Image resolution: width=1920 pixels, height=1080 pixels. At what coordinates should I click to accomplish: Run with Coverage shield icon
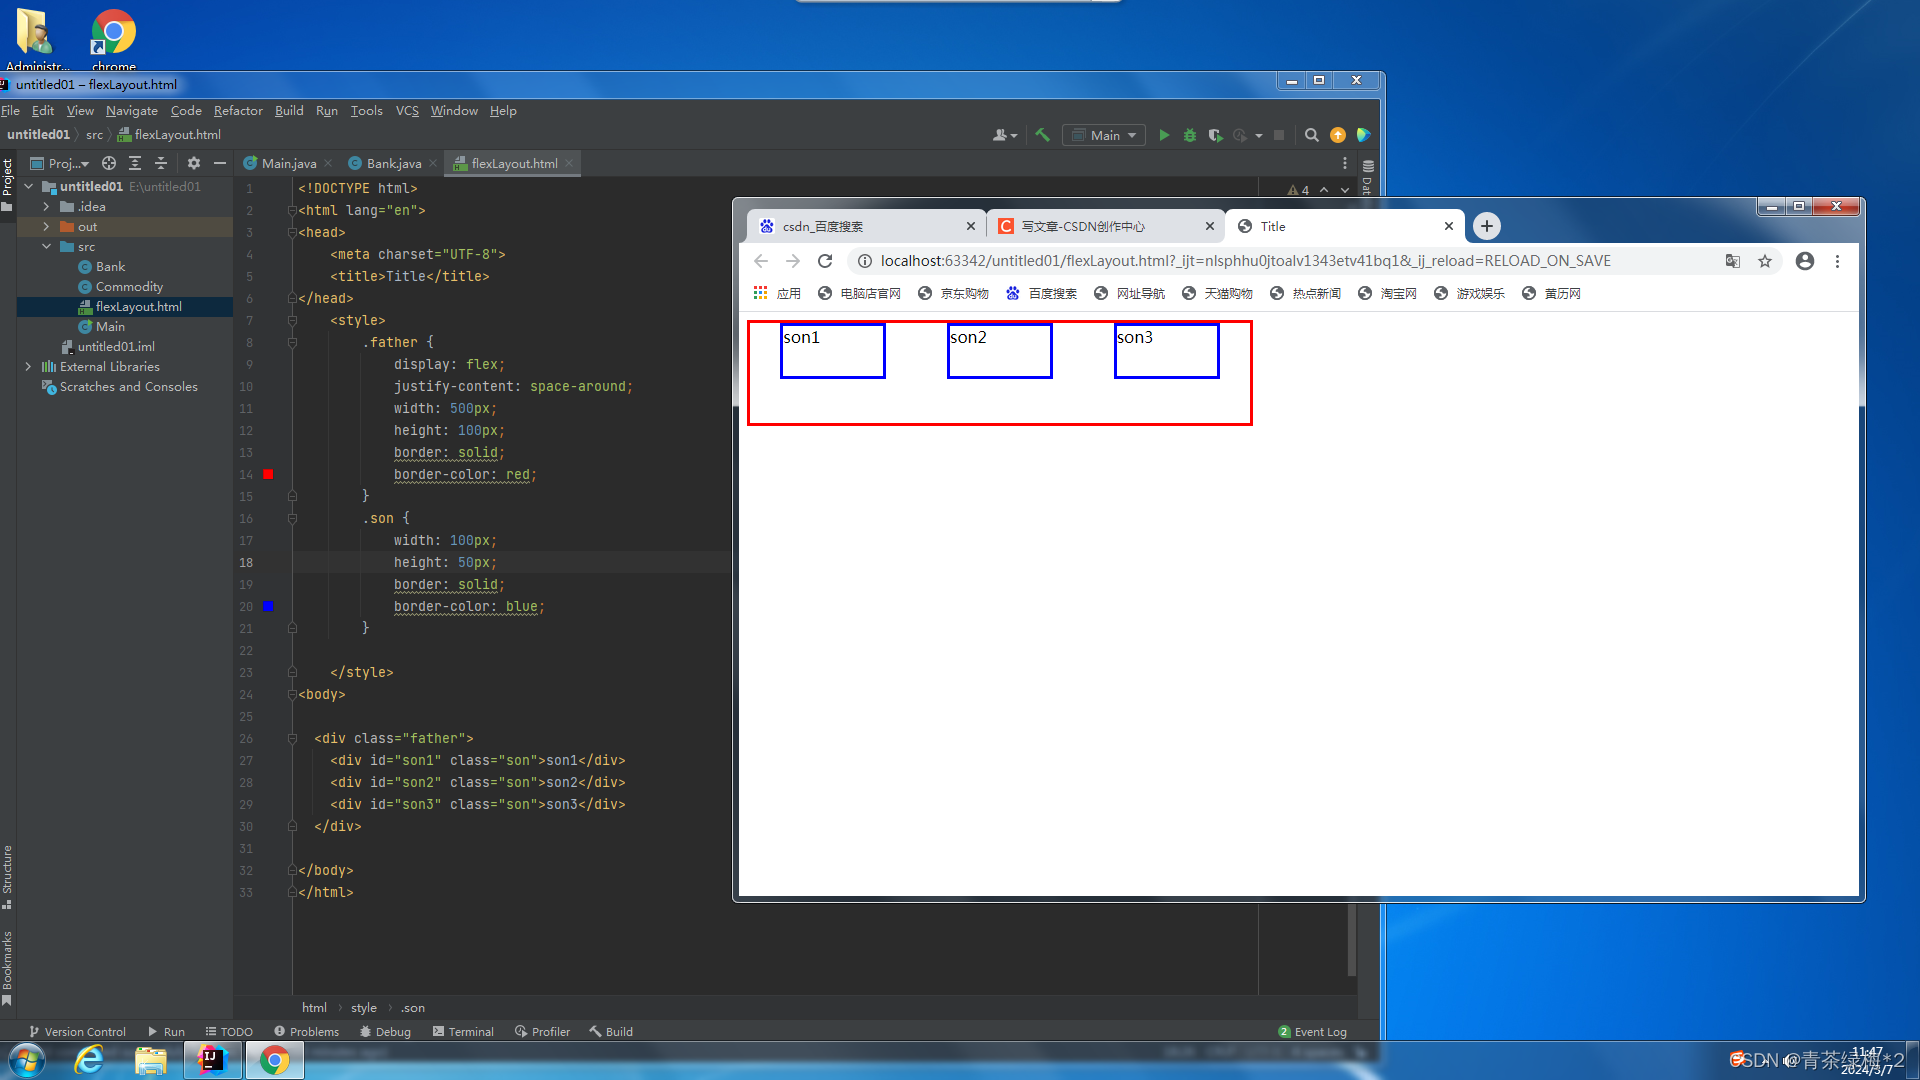[x=1215, y=135]
